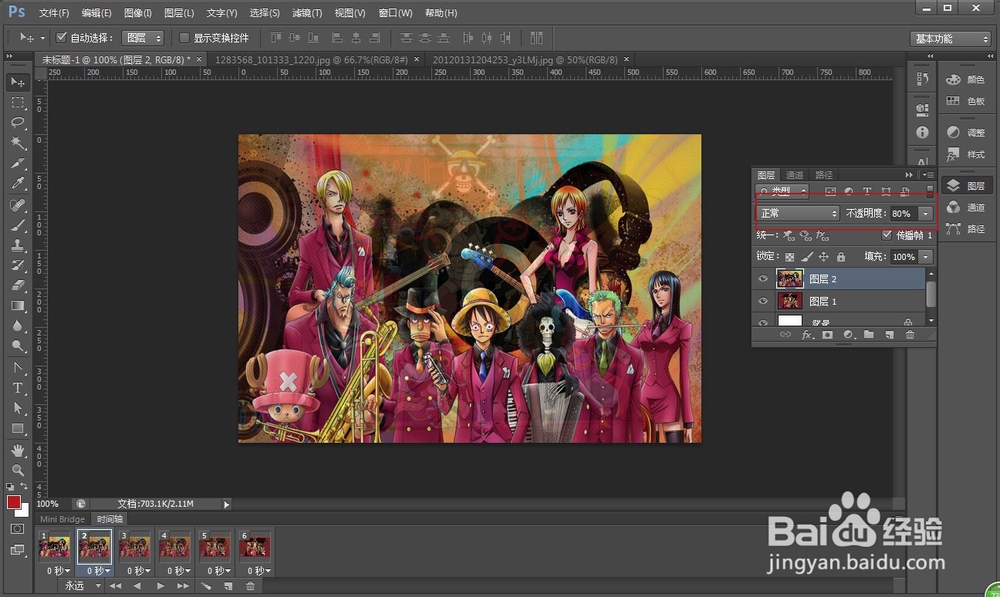Screen dimensions: 1000x597
Task: Select the Blur tool
Action: pos(17,326)
